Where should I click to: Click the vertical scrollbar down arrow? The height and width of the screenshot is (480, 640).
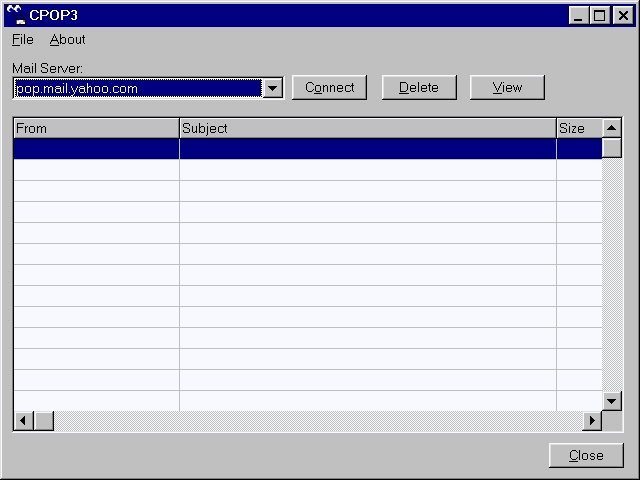(x=612, y=401)
